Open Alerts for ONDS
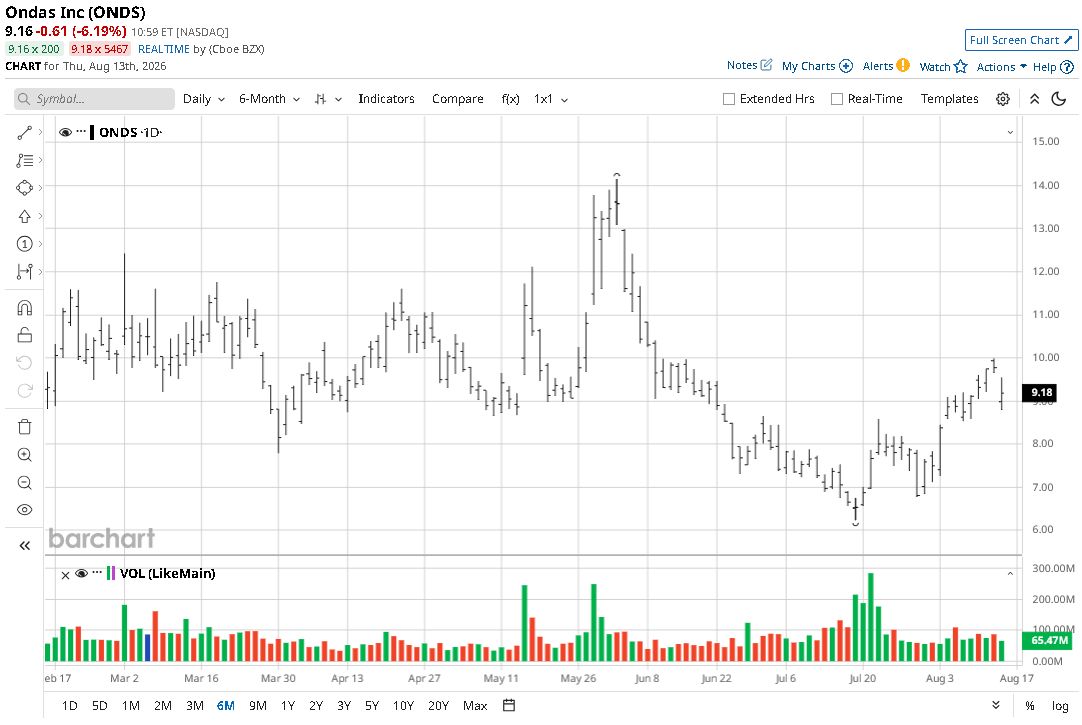Image resolution: width=1082 pixels, height=725 pixels. coord(886,66)
